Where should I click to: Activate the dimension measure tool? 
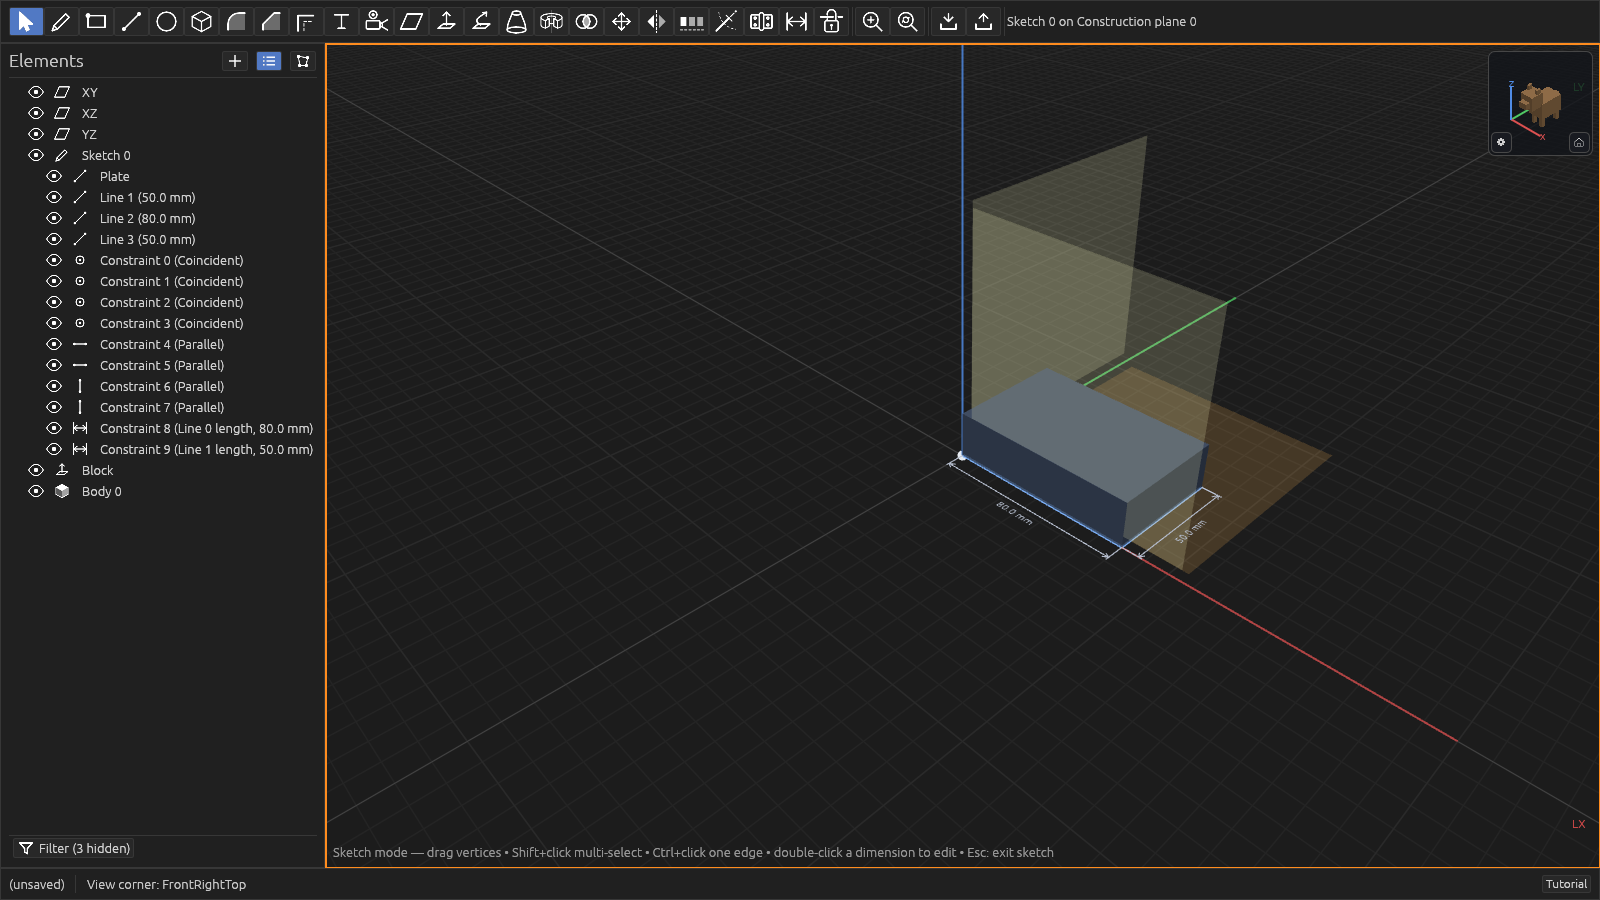click(x=796, y=21)
